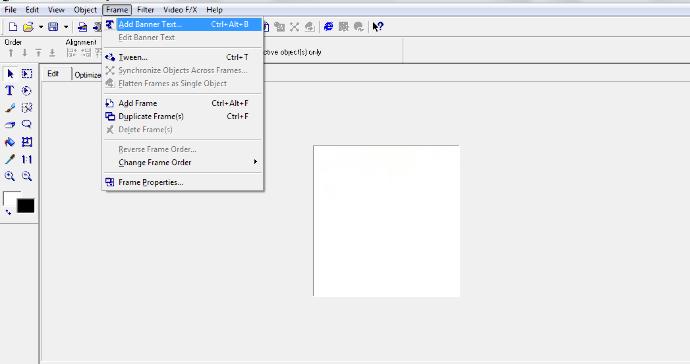Click the white canvas frame area
Screen dimensions: 690x364
386,221
